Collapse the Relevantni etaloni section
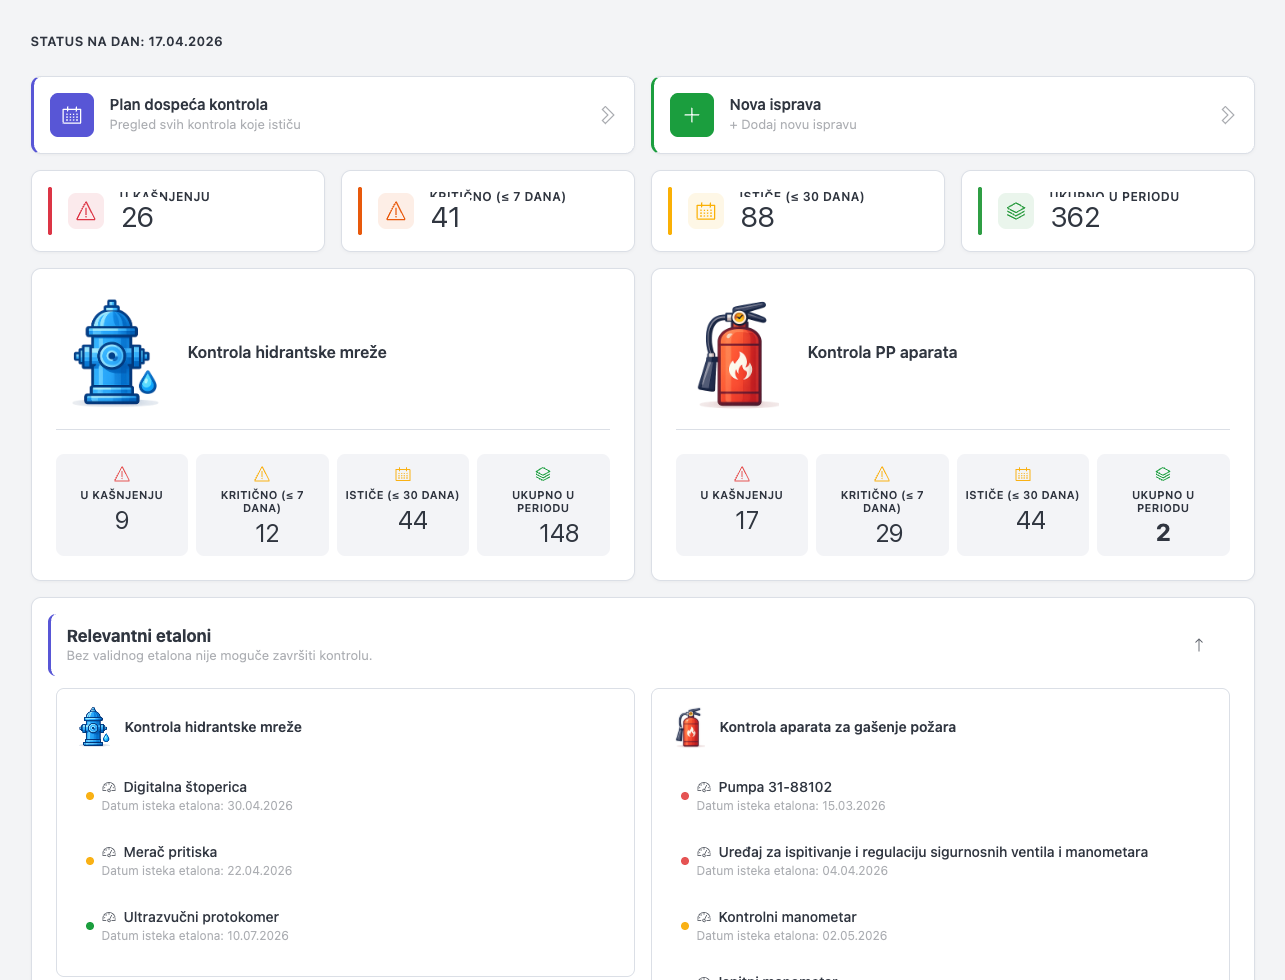 (1198, 645)
